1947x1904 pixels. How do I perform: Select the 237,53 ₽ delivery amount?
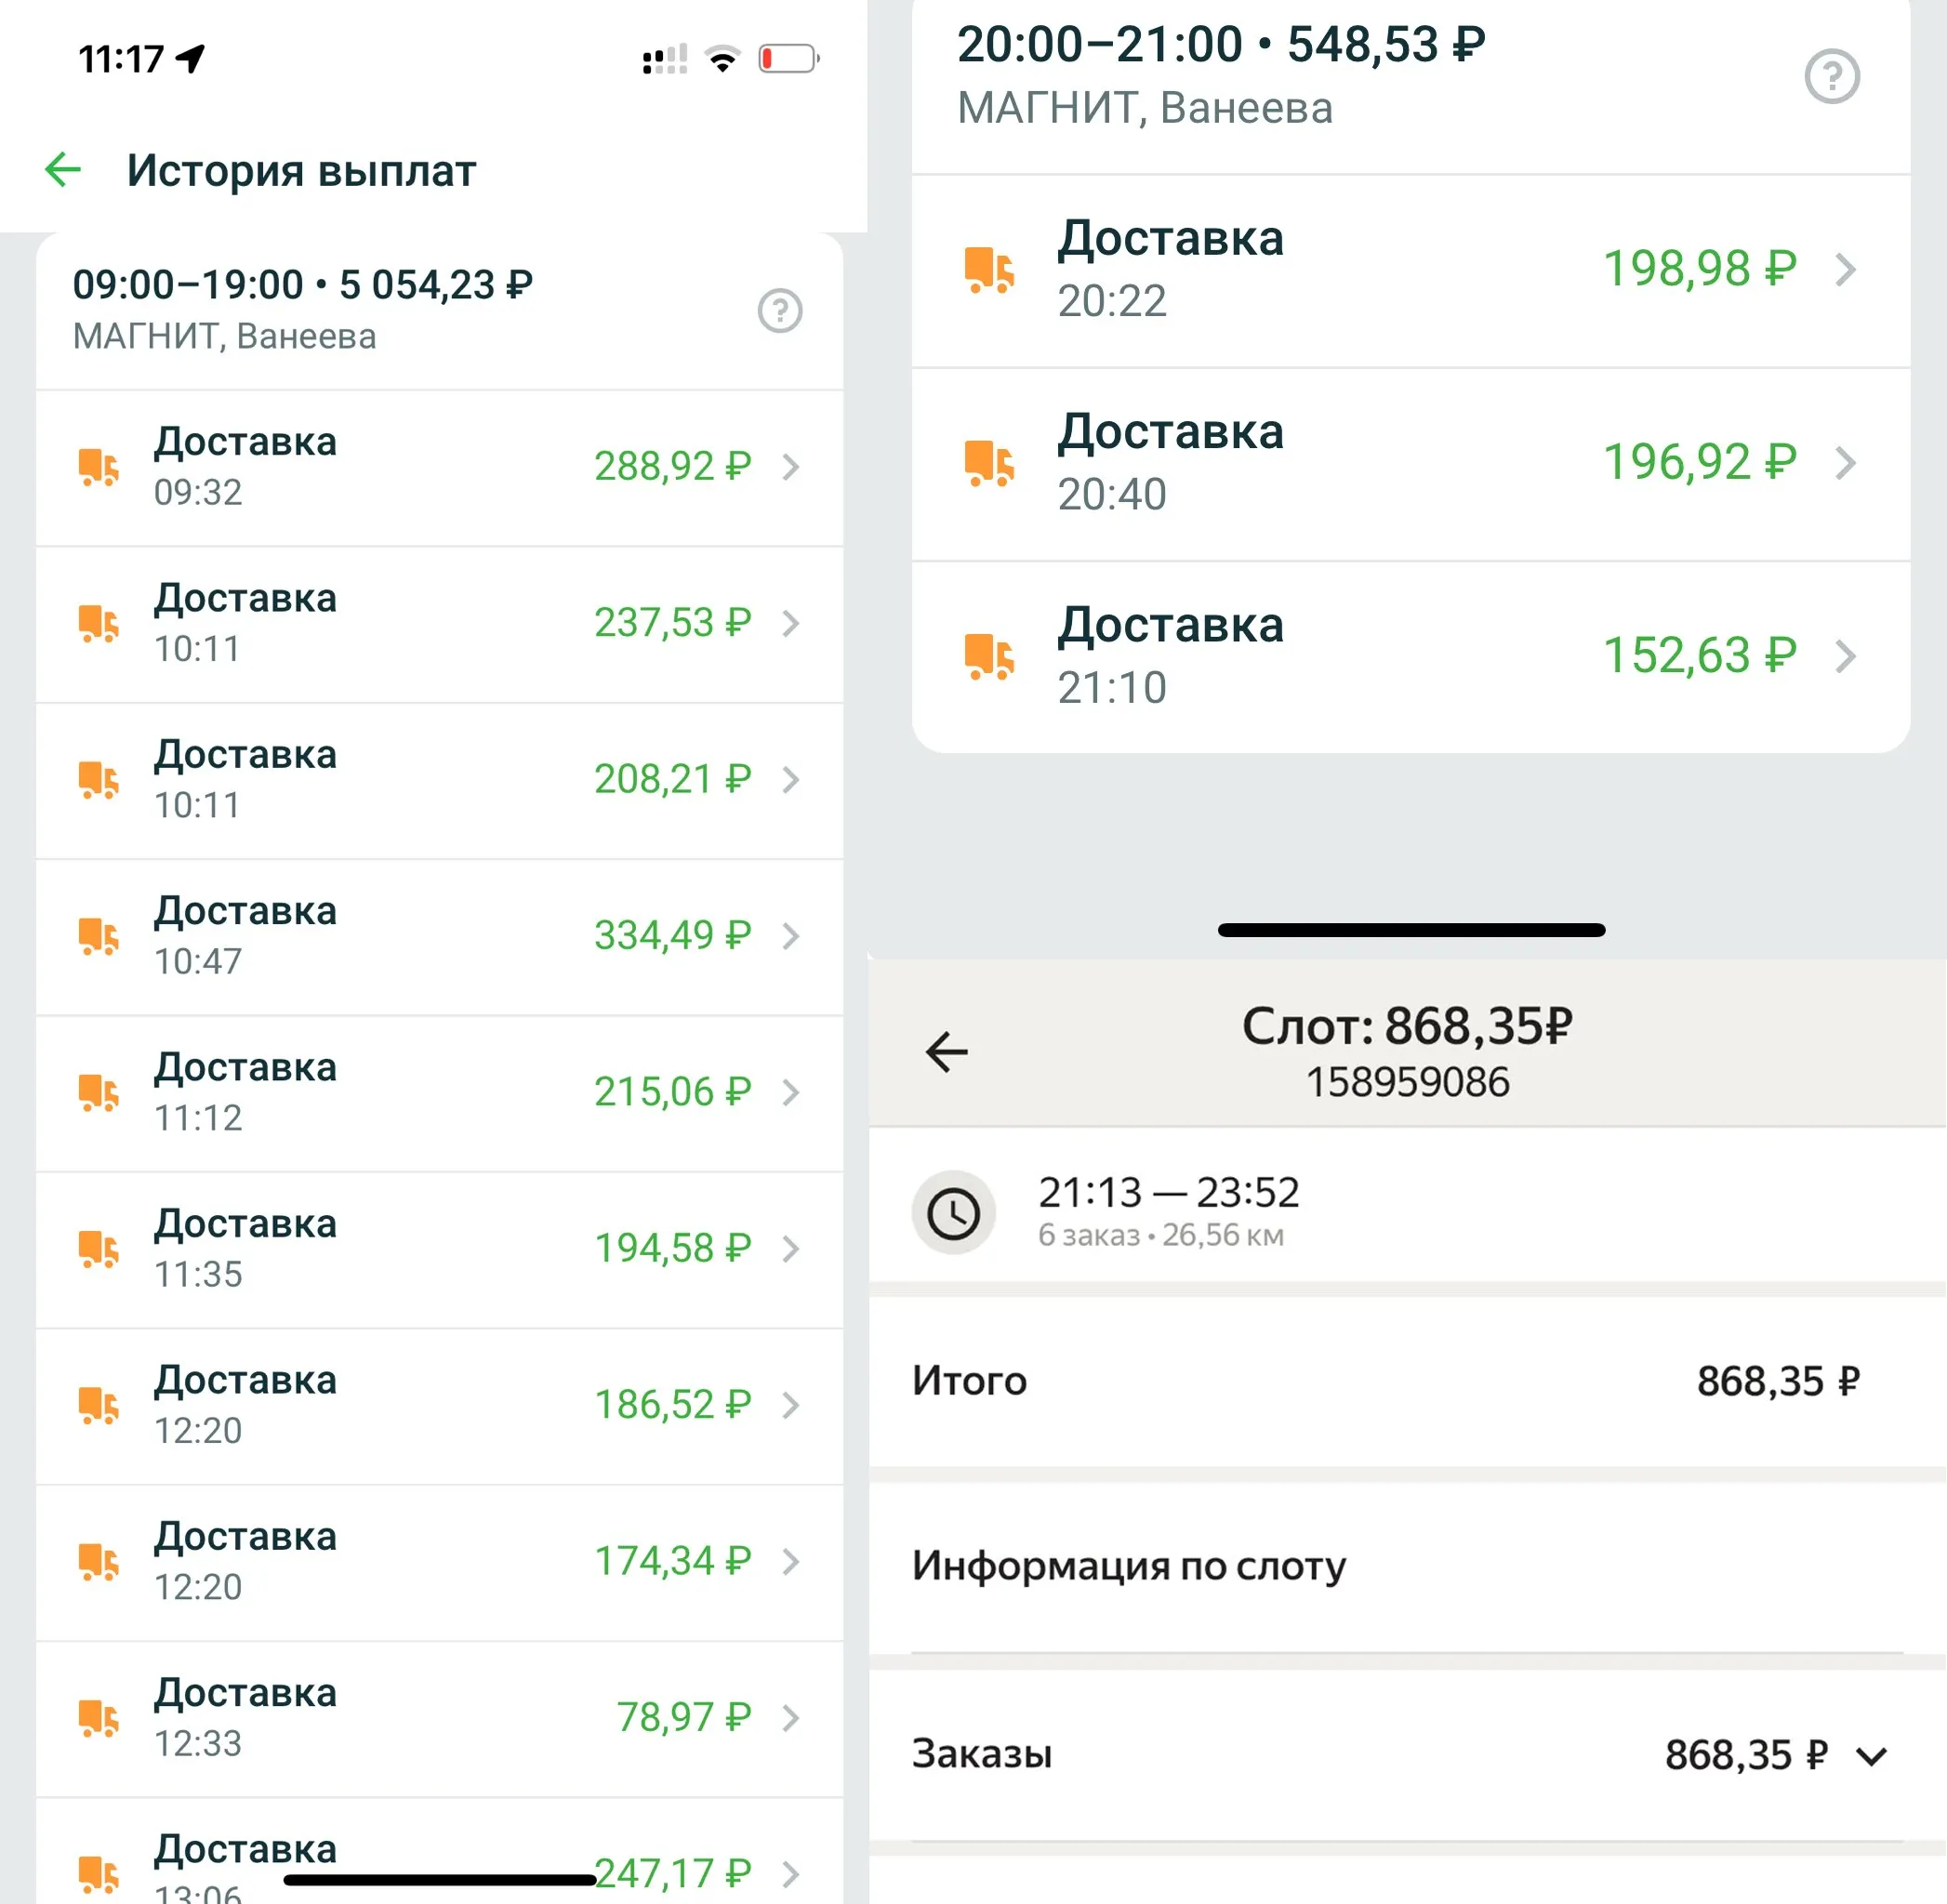pyautogui.click(x=672, y=623)
